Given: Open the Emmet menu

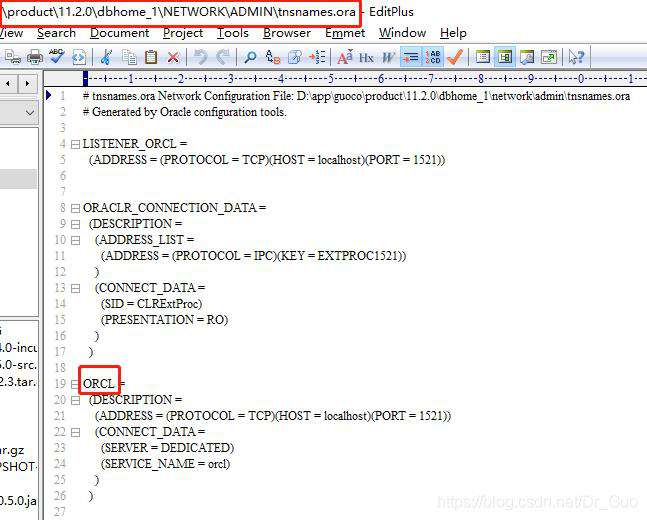Looking at the screenshot, I should [x=345, y=33].
